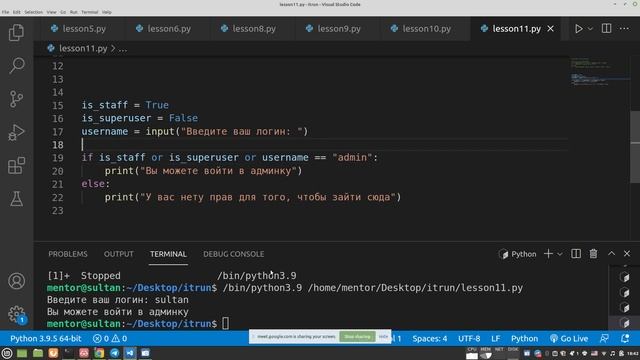
Task: Run Python file with play button
Action: tap(578, 29)
